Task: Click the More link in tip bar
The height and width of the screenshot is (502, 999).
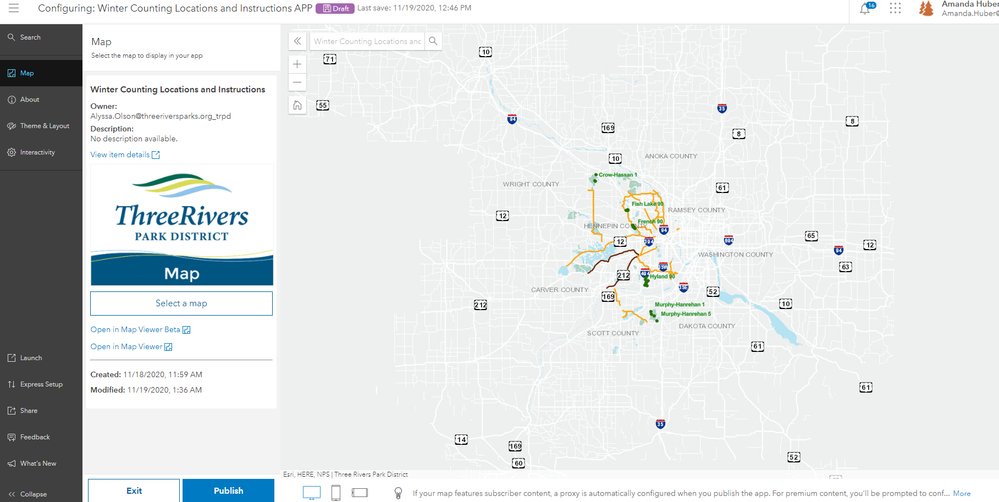Action: click(x=962, y=494)
